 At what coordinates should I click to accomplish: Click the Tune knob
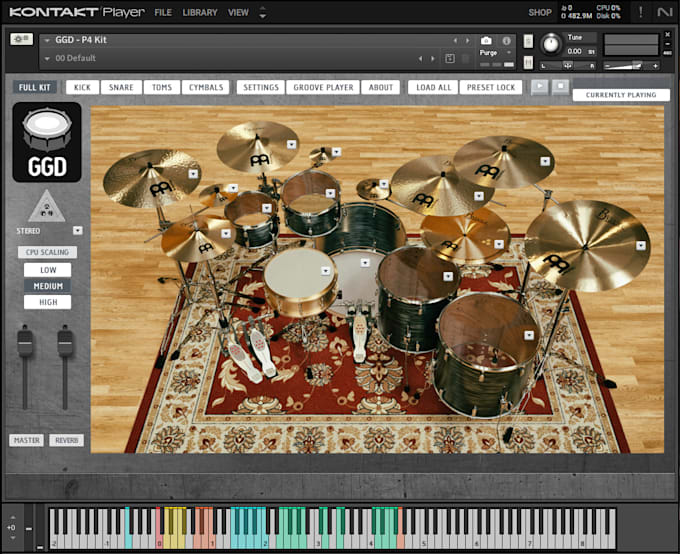point(551,44)
